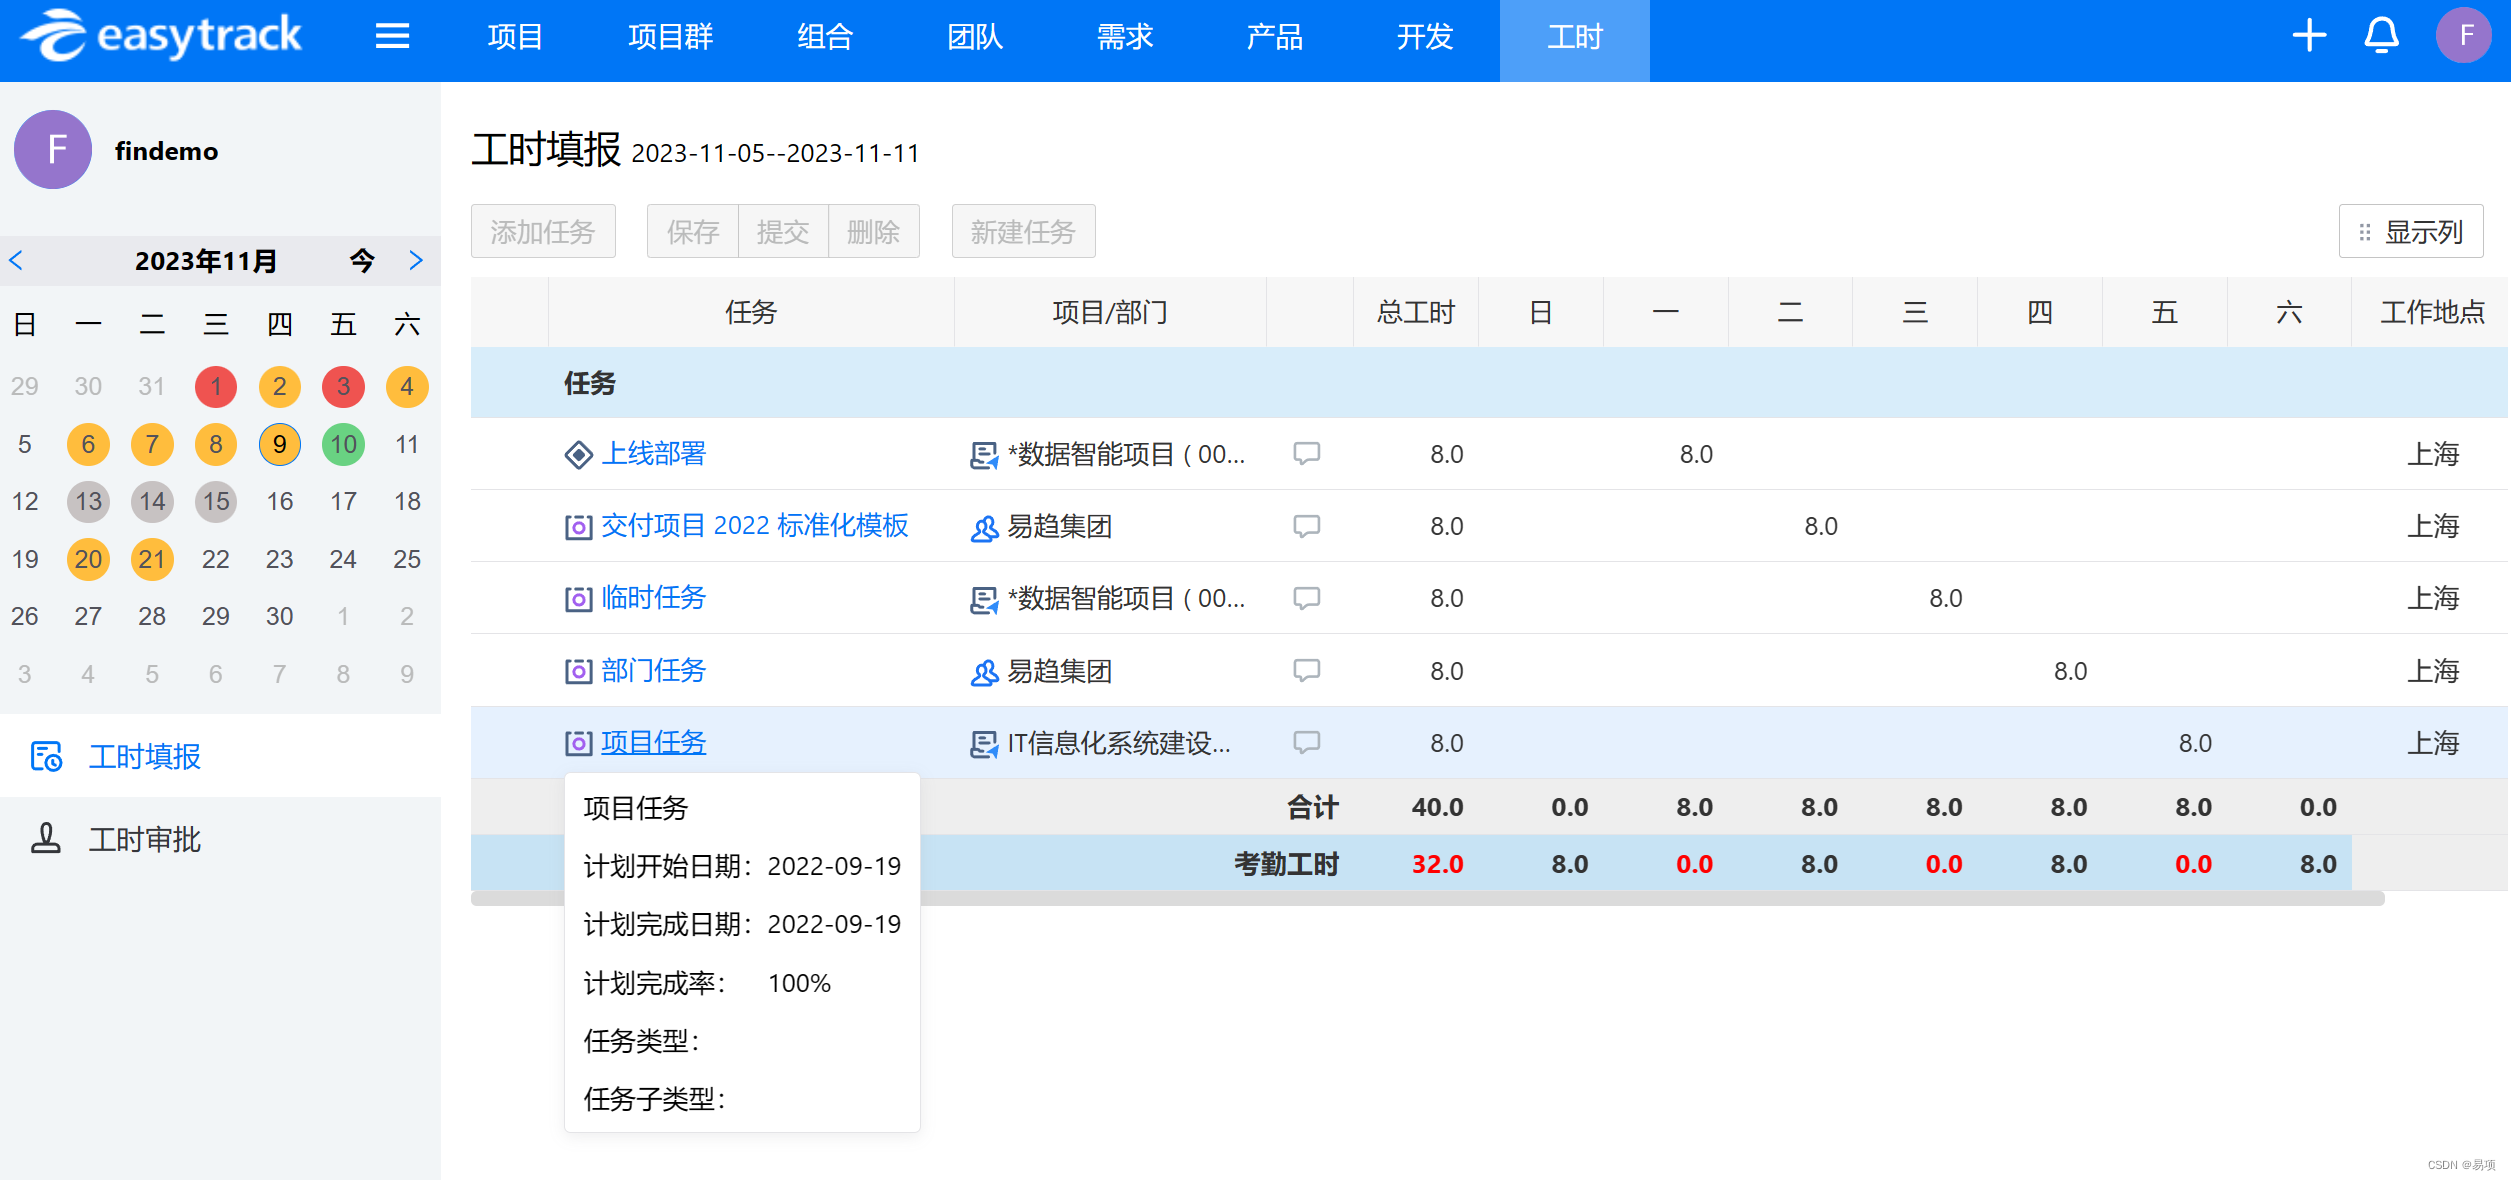Click the project icon in the 临时任务 row
Screen dimensions: 2511x1180
tap(984, 599)
